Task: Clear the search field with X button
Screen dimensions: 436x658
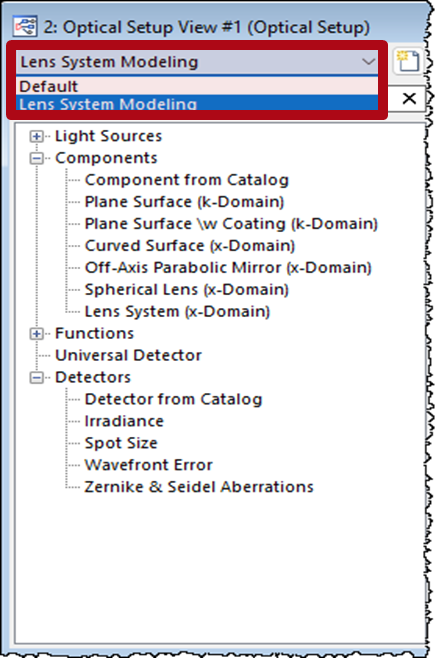Action: [409, 99]
